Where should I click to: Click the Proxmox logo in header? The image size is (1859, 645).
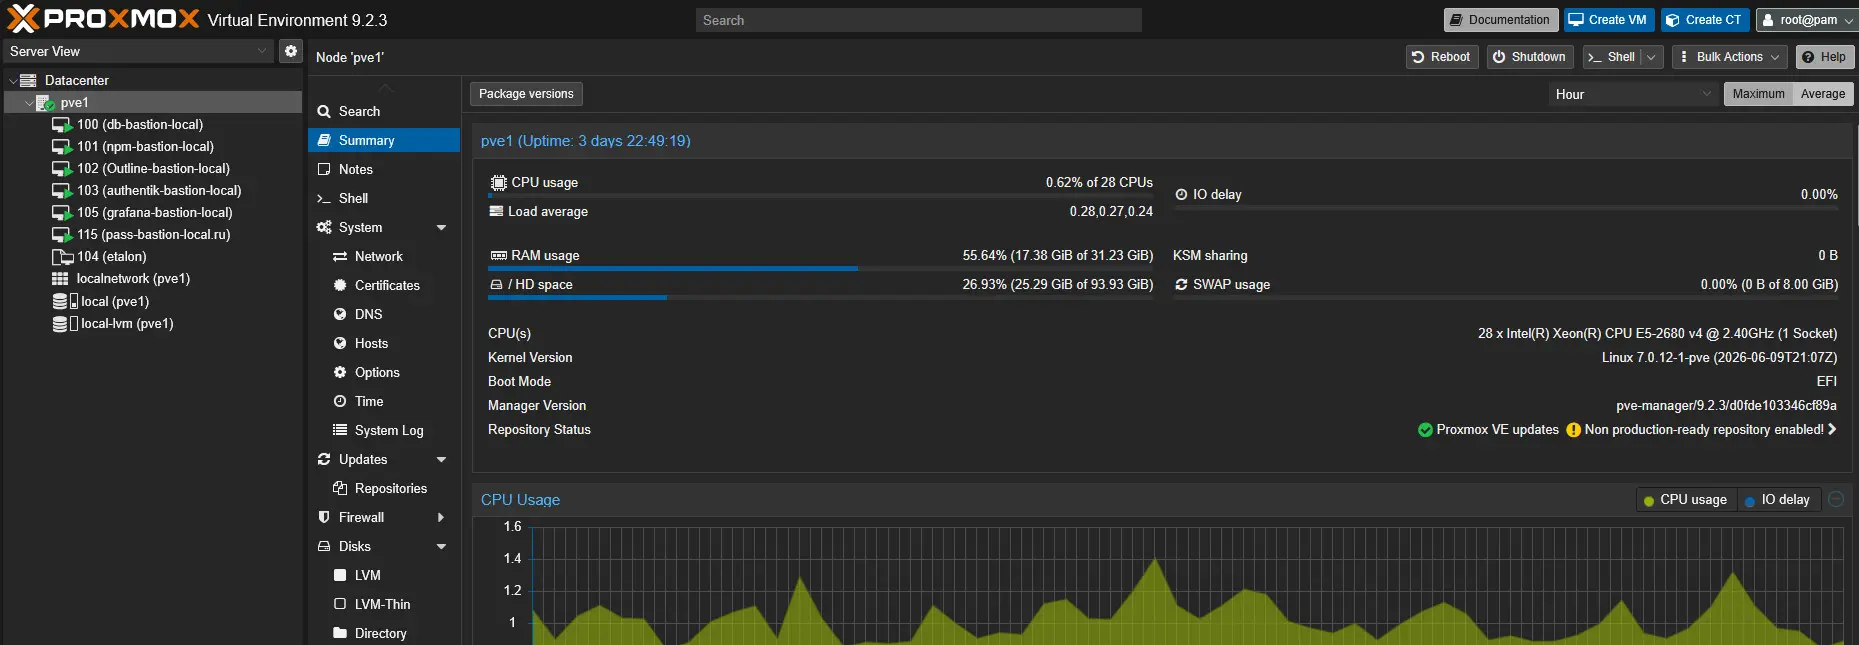coord(102,19)
